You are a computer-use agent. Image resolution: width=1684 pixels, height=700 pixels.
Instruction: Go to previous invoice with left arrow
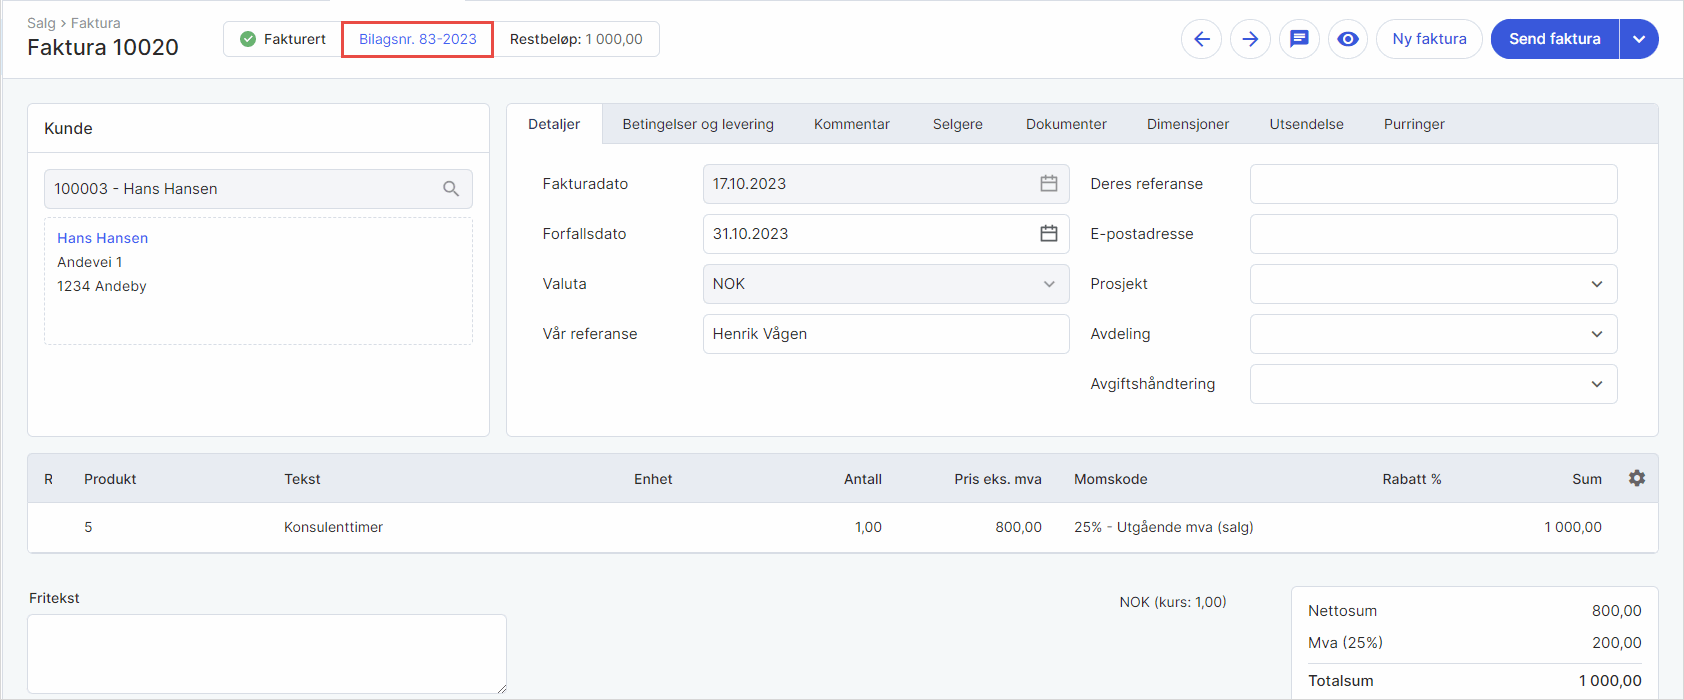point(1201,39)
